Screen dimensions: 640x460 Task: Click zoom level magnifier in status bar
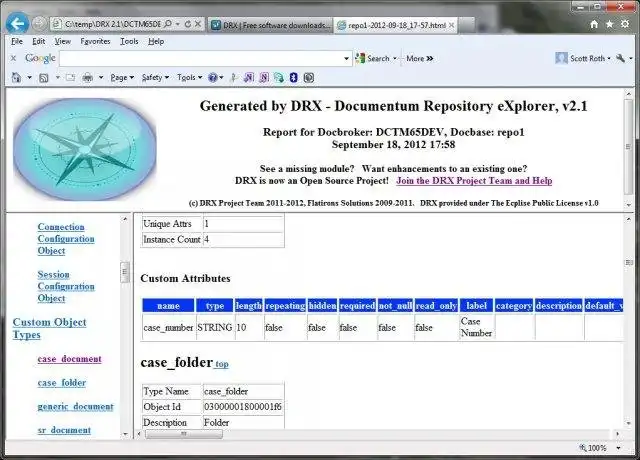(x=583, y=448)
